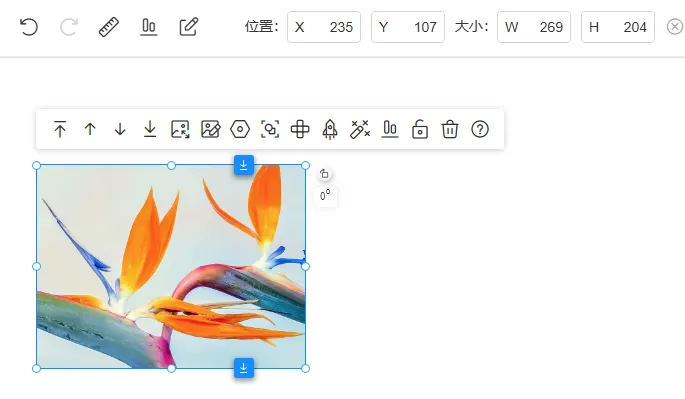This screenshot has width=685, height=399.
Task: Click the rotate handle beside the image
Action: pyautogui.click(x=324, y=174)
